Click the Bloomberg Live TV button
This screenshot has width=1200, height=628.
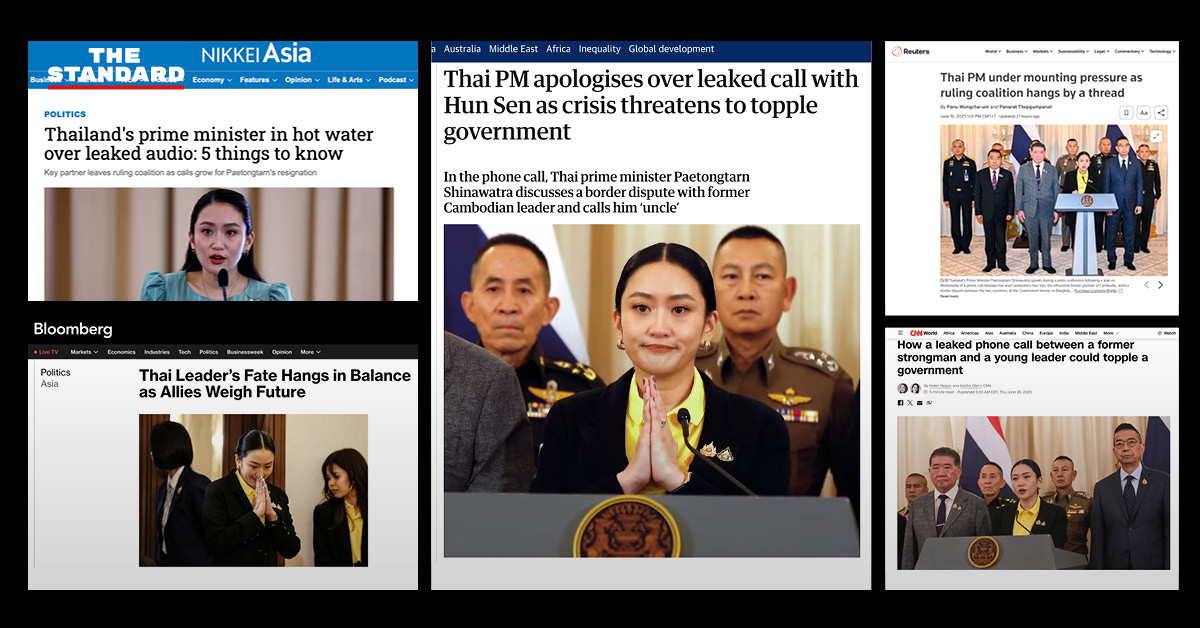47,352
